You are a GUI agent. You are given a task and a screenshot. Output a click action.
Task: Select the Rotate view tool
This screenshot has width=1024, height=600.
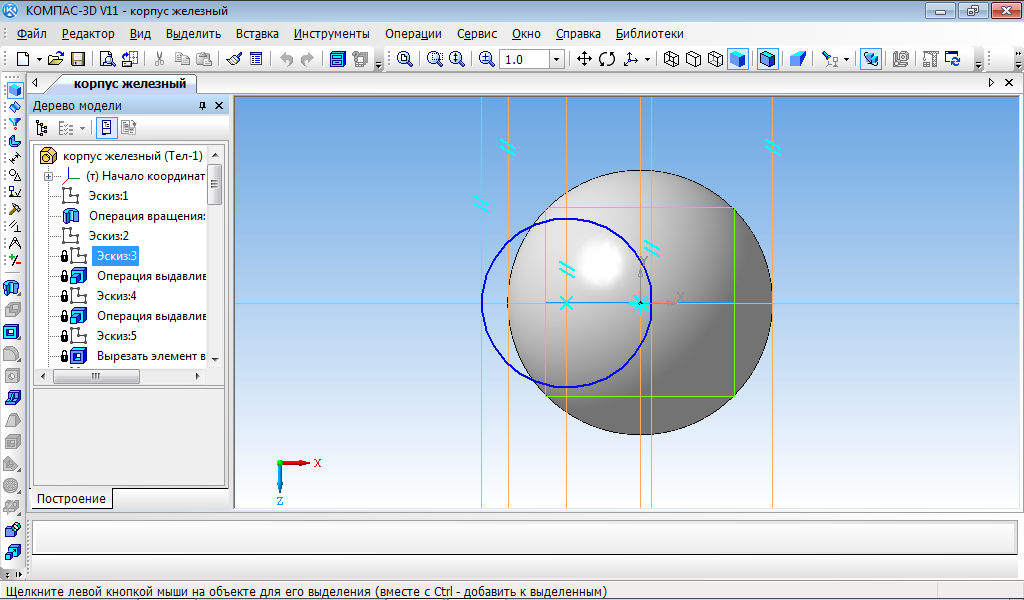click(607, 60)
